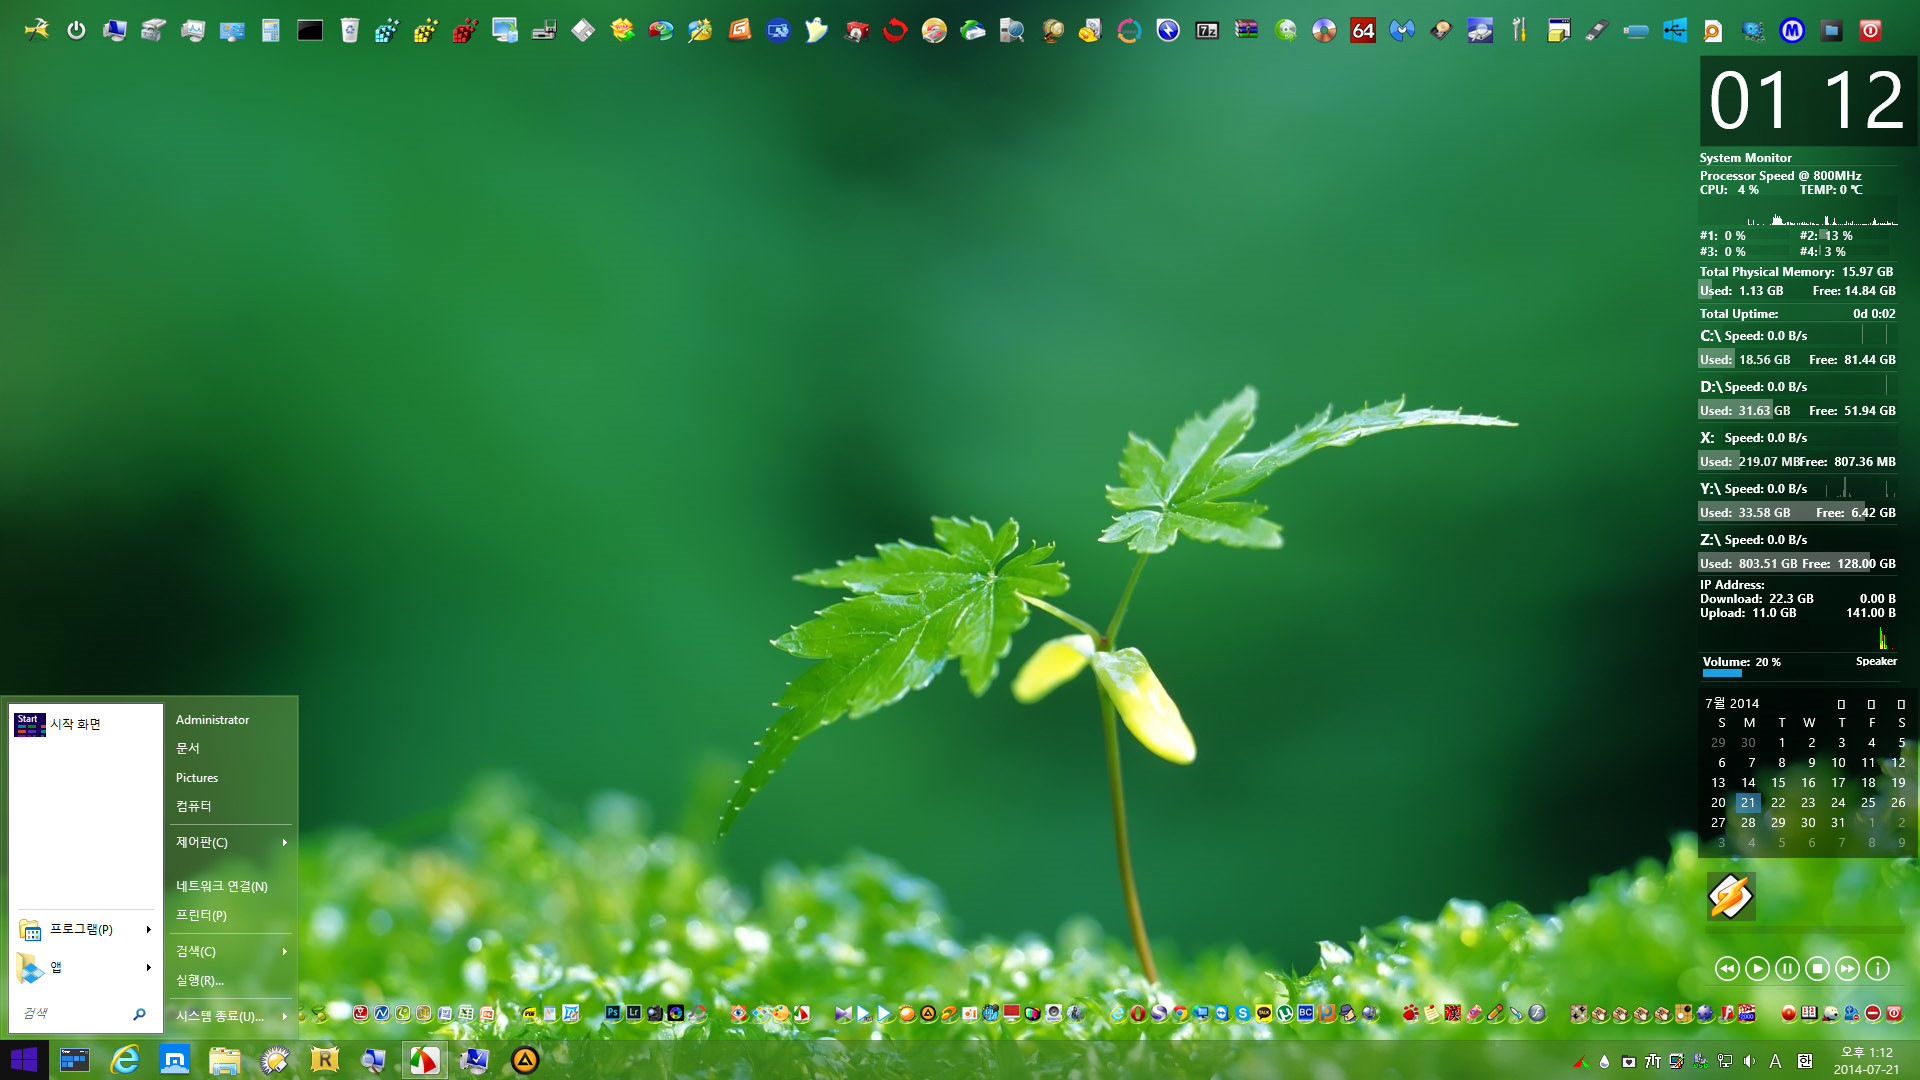Expand the 제어판(C) submenu arrow
1920x1080 pixels.
pyautogui.click(x=285, y=842)
